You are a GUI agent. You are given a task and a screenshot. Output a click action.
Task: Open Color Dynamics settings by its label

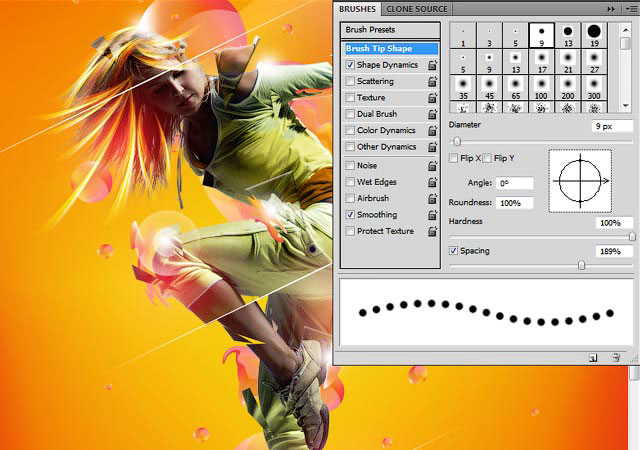(386, 130)
